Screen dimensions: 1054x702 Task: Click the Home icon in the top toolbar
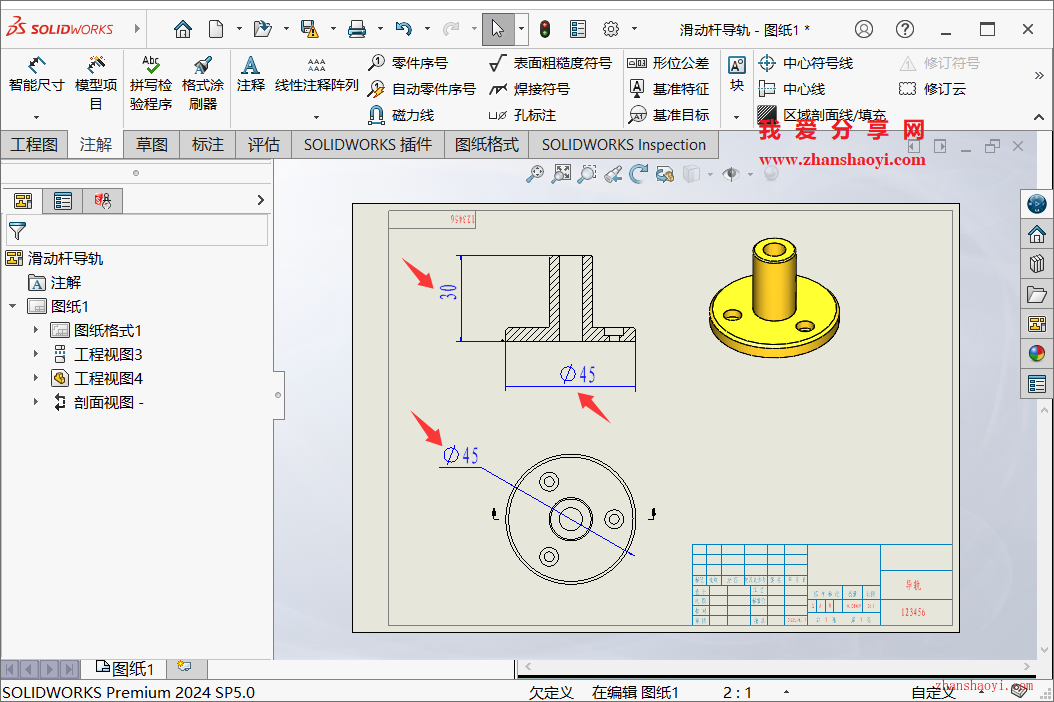(182, 29)
